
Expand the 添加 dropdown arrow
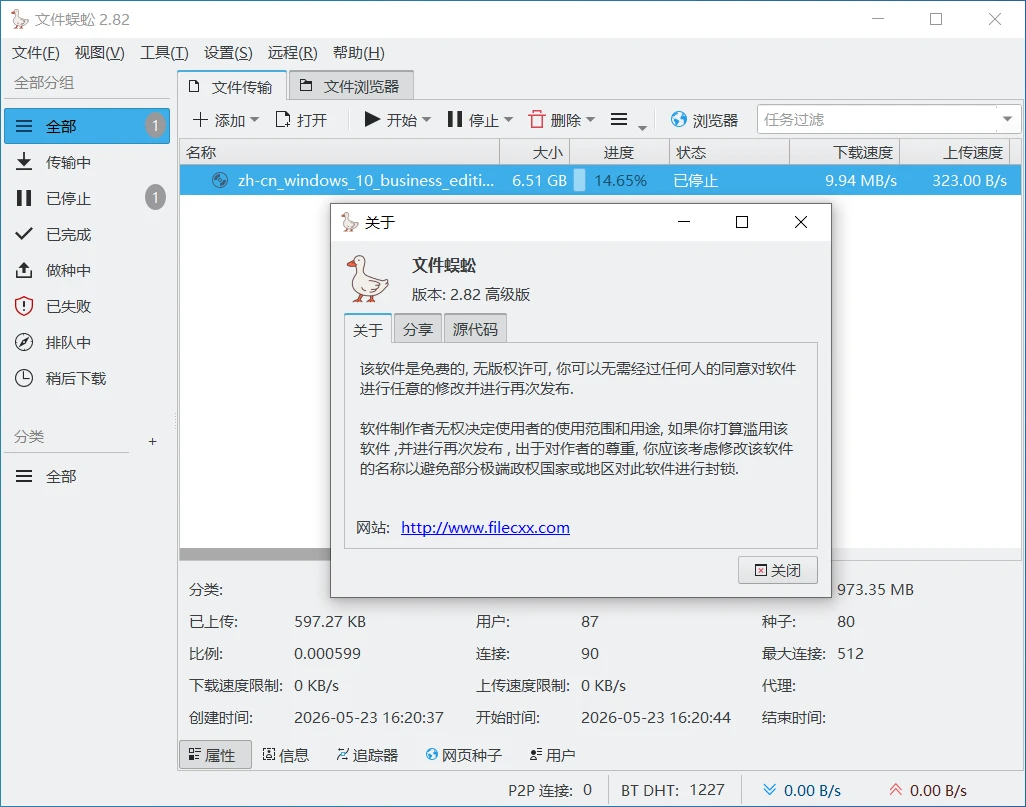(x=255, y=120)
